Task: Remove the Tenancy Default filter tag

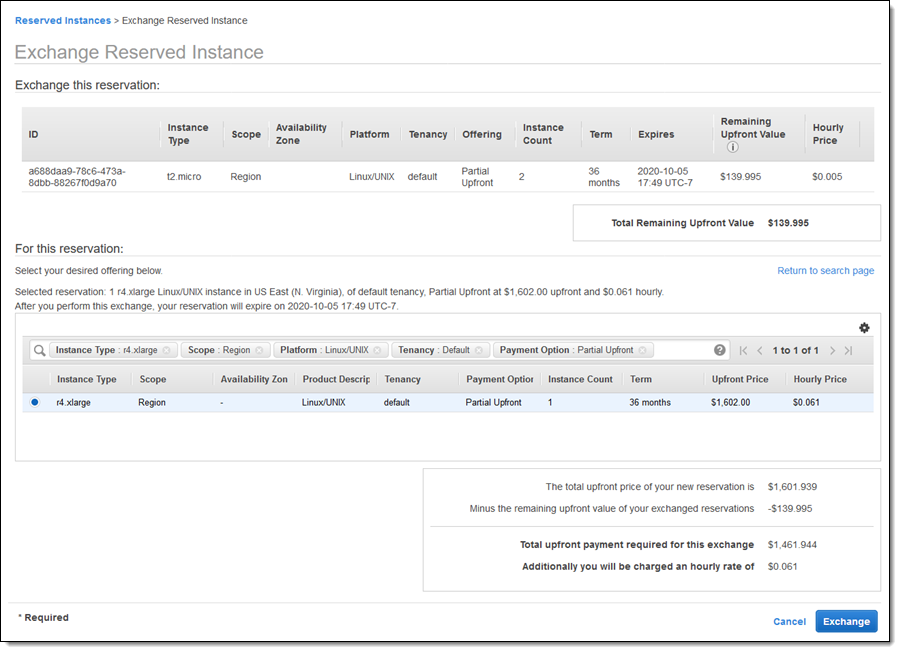Action: click(479, 351)
